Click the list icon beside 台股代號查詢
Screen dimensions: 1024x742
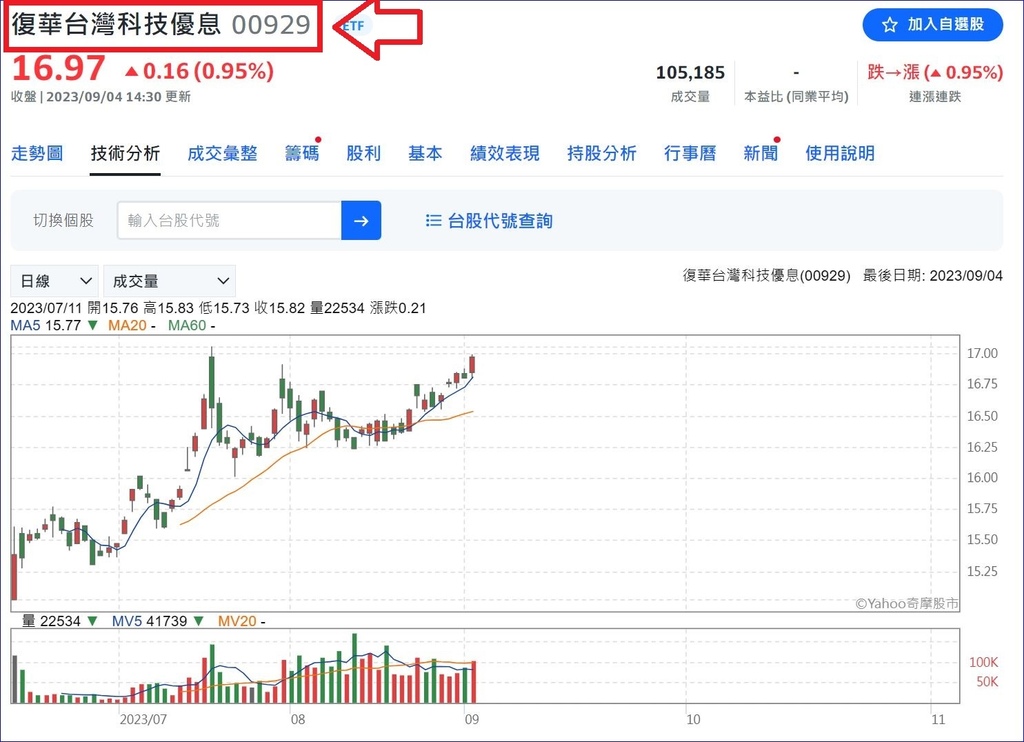pos(434,221)
